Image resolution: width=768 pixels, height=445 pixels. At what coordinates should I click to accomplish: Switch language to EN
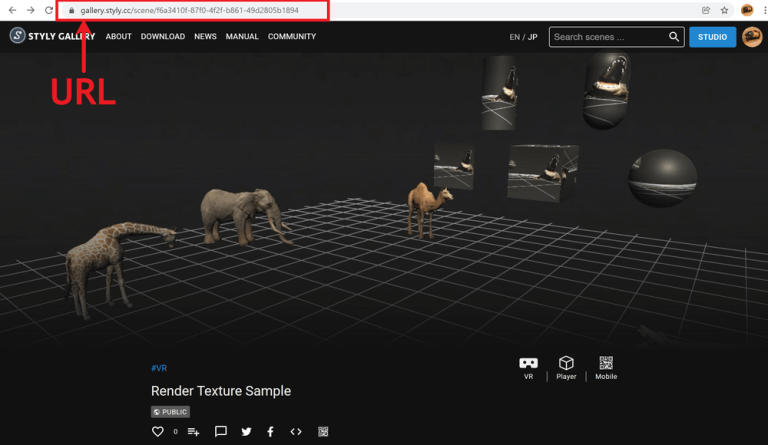click(514, 37)
